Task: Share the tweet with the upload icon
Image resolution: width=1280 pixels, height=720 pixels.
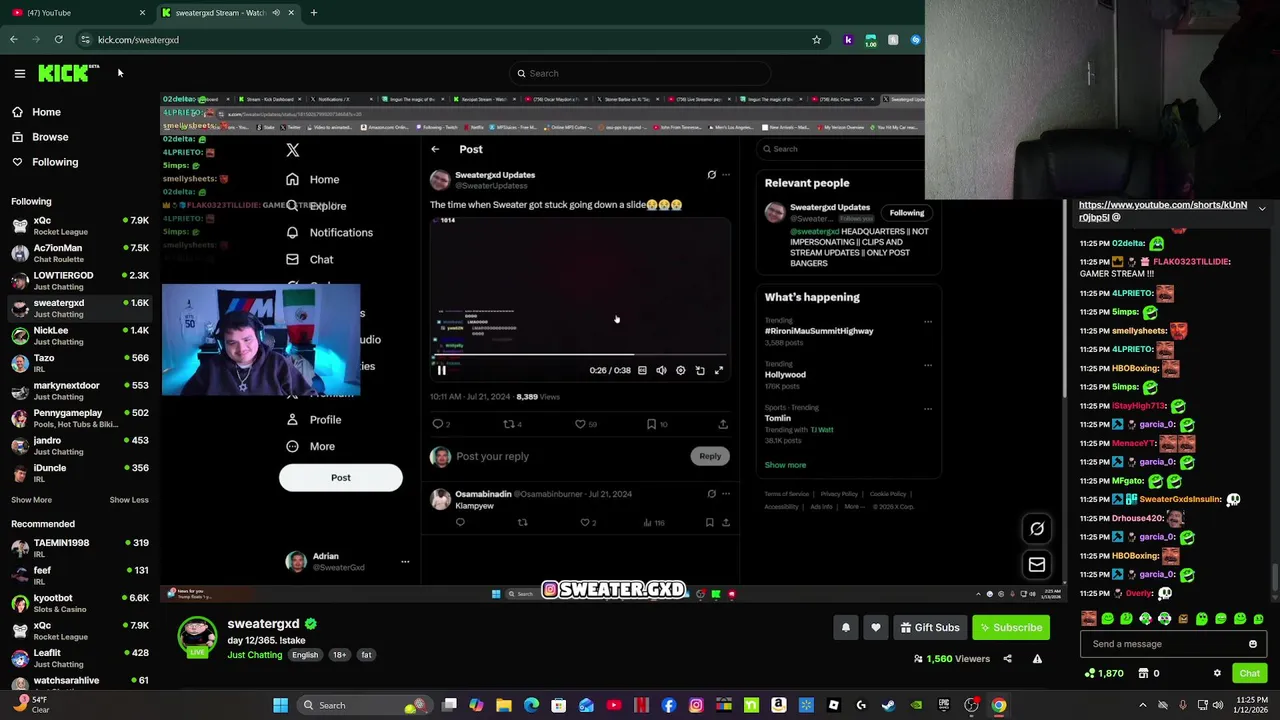Action: (723, 424)
